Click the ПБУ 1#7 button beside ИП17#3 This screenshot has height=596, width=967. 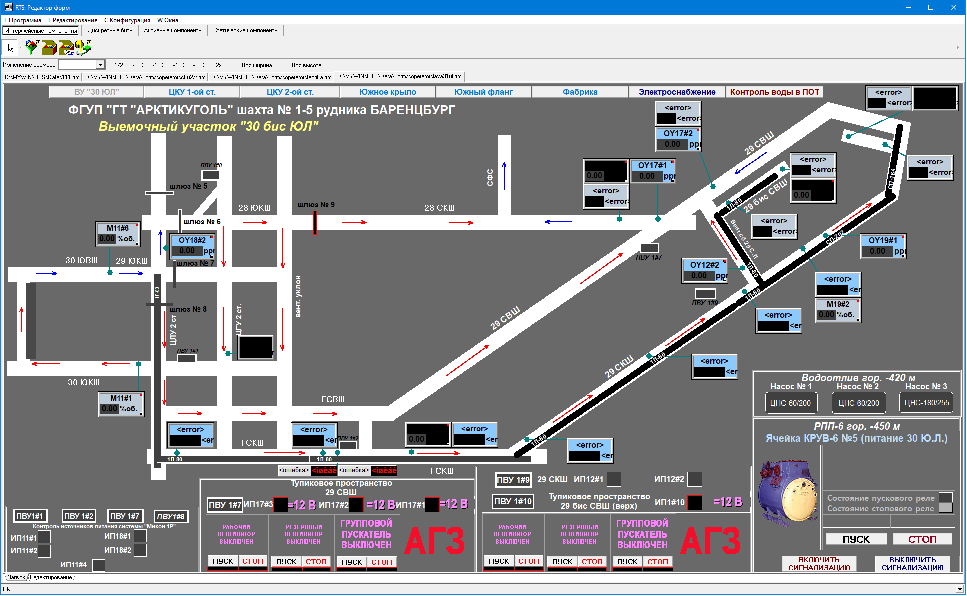tap(224, 505)
